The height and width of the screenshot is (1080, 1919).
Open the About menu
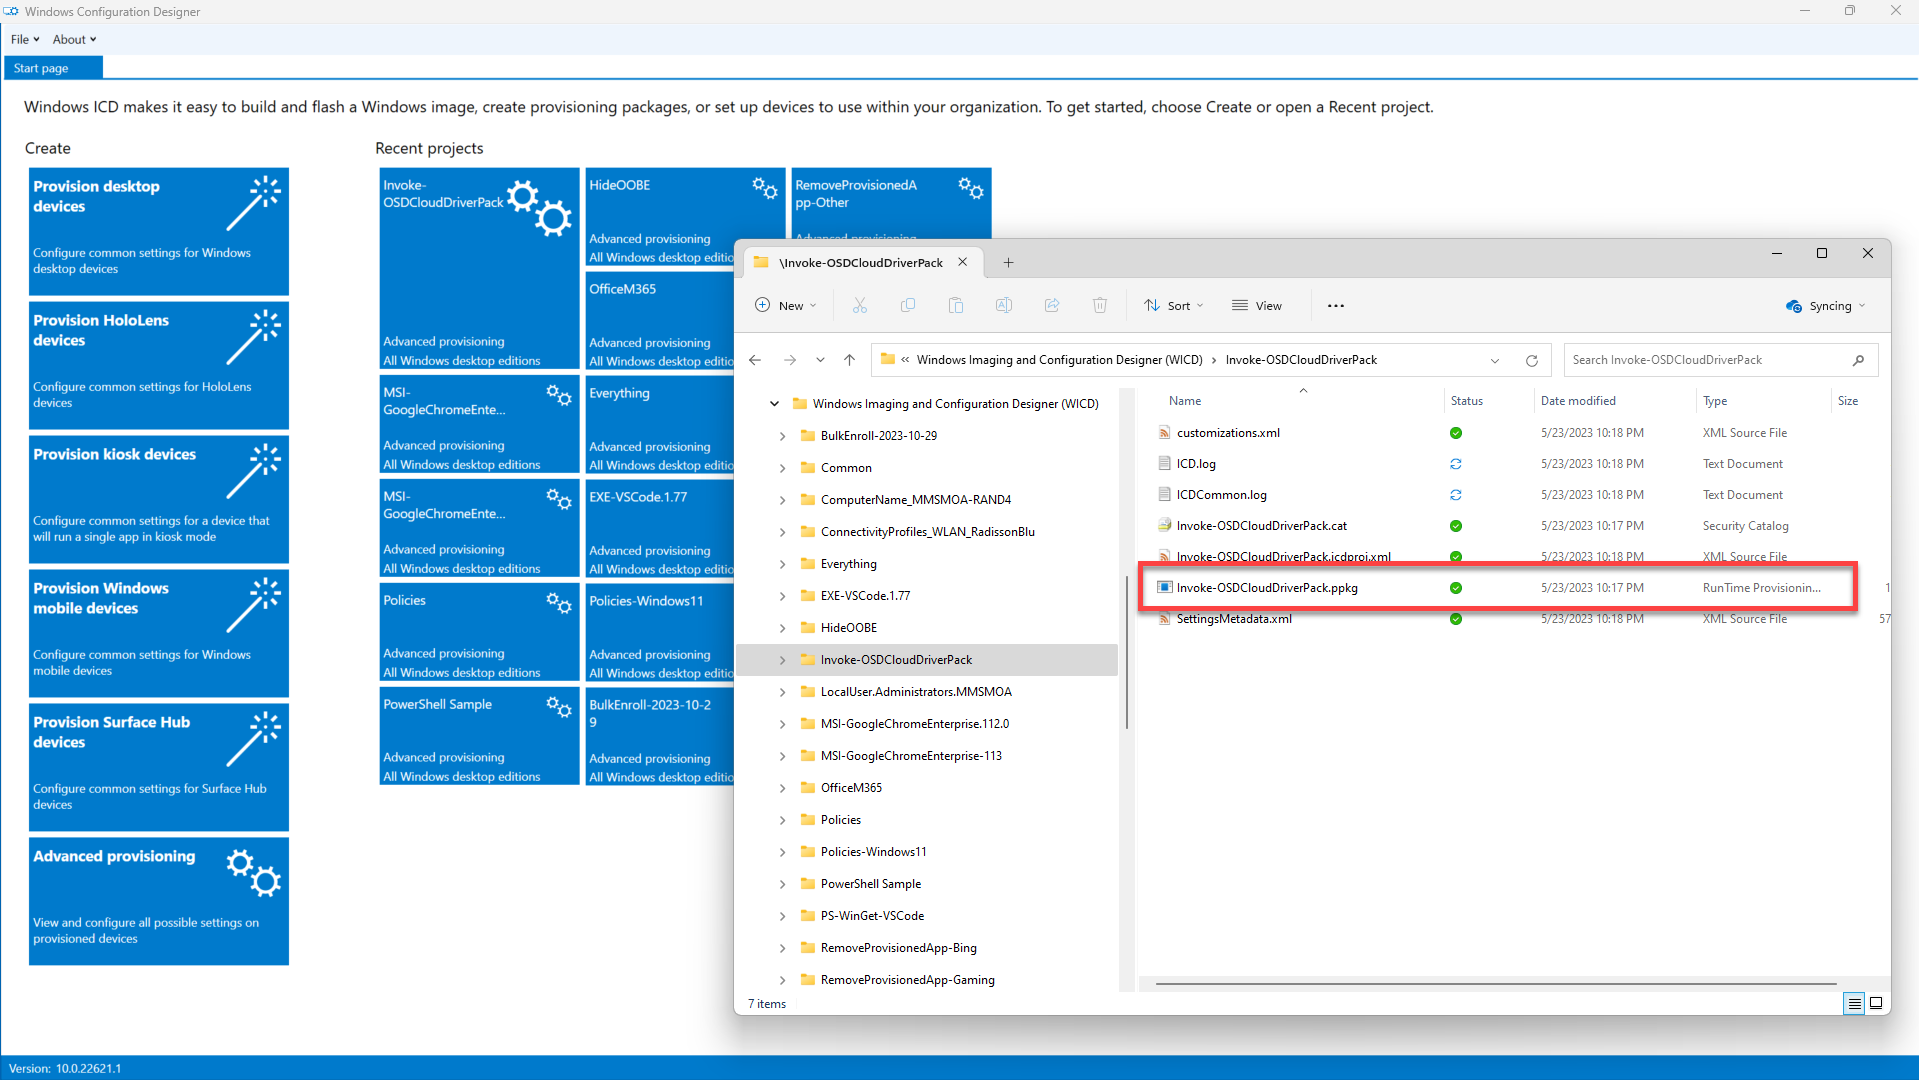(x=74, y=40)
